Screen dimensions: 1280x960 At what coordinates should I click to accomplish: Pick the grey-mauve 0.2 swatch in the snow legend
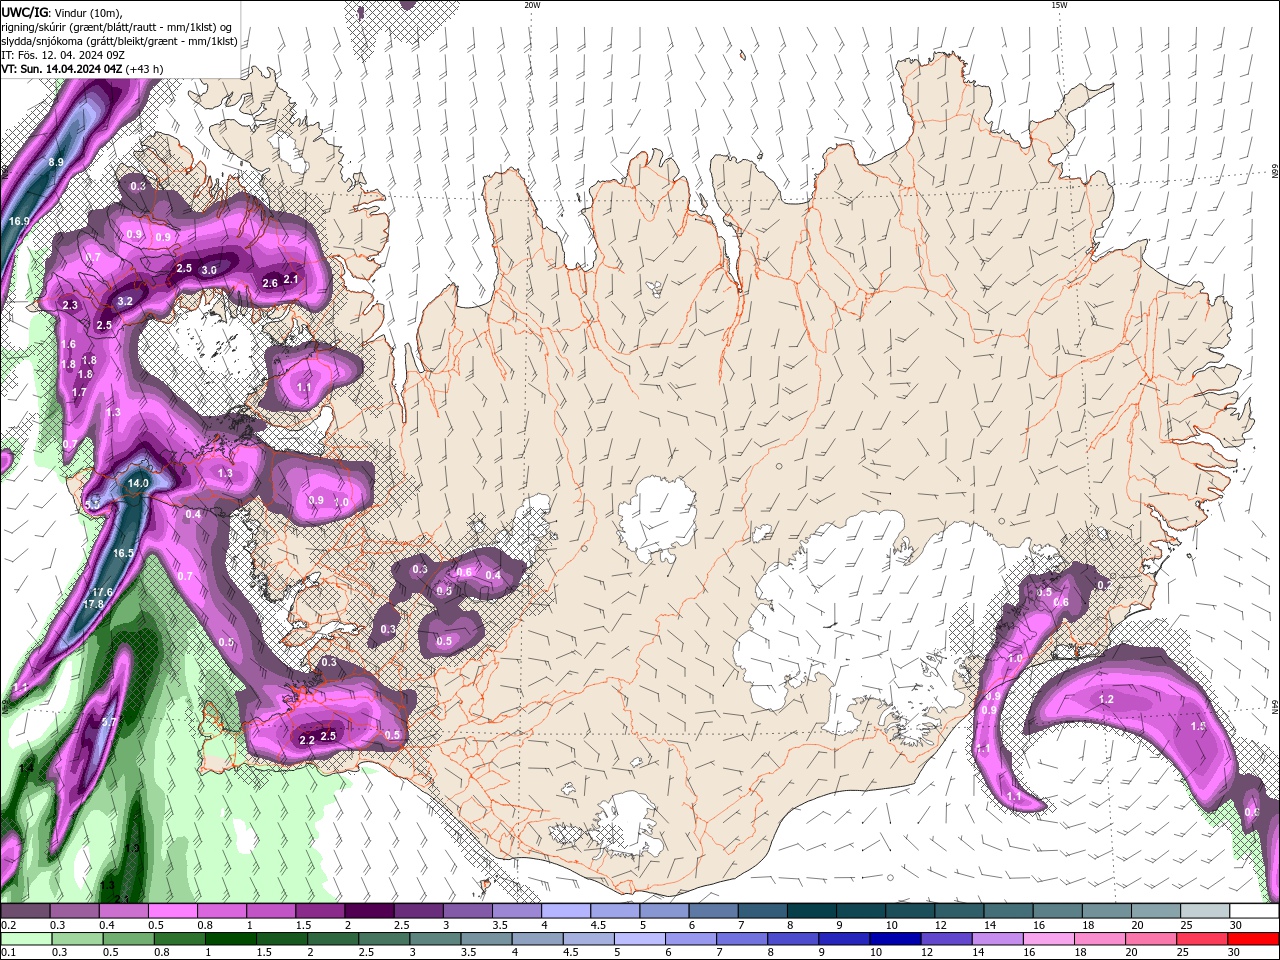(25, 911)
